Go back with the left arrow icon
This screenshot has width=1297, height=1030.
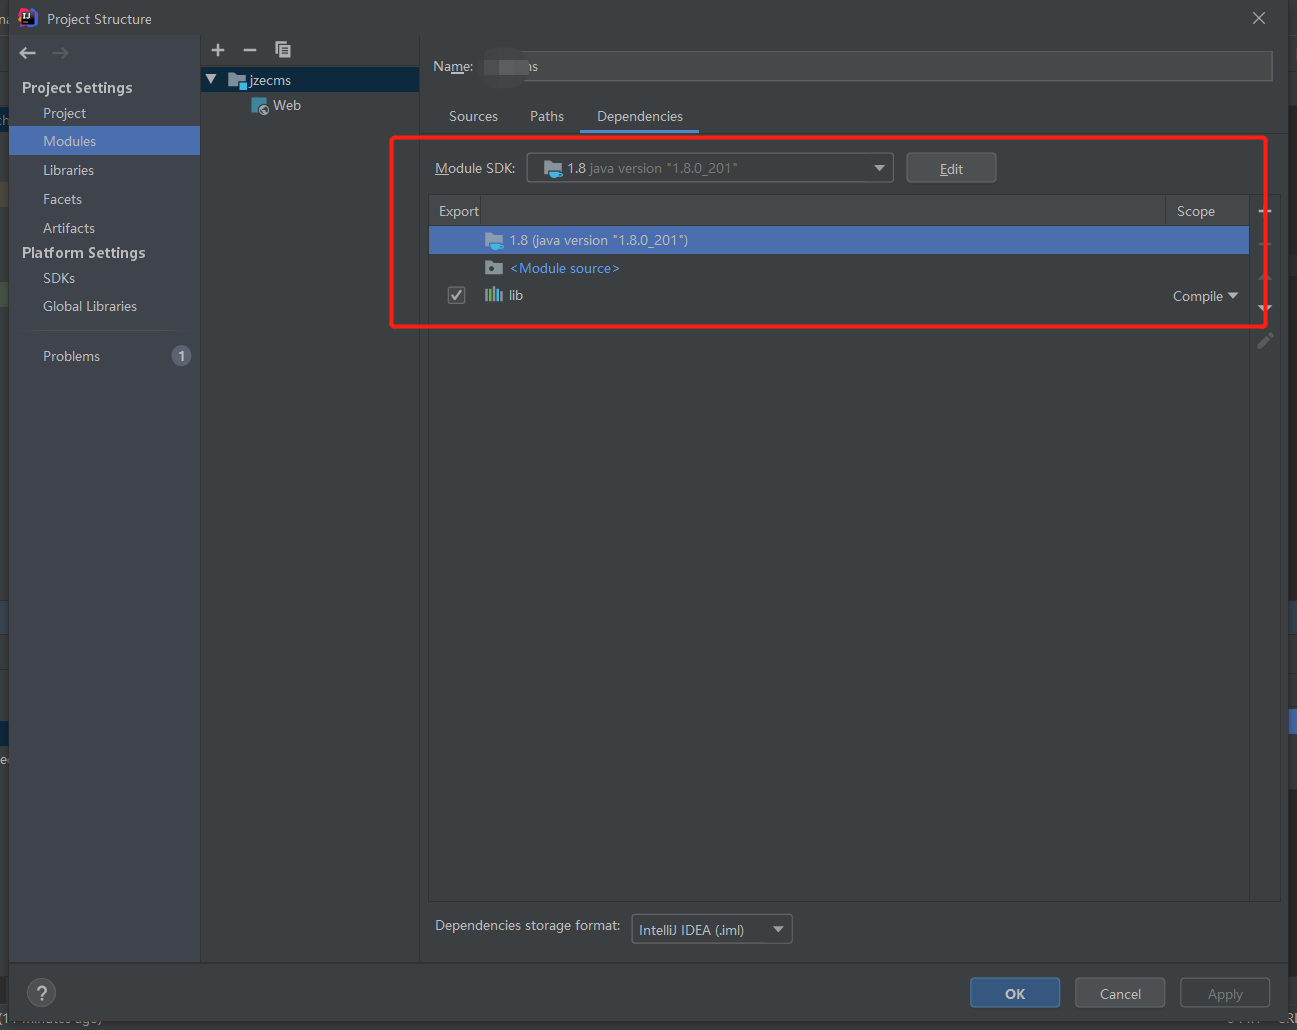click(28, 53)
